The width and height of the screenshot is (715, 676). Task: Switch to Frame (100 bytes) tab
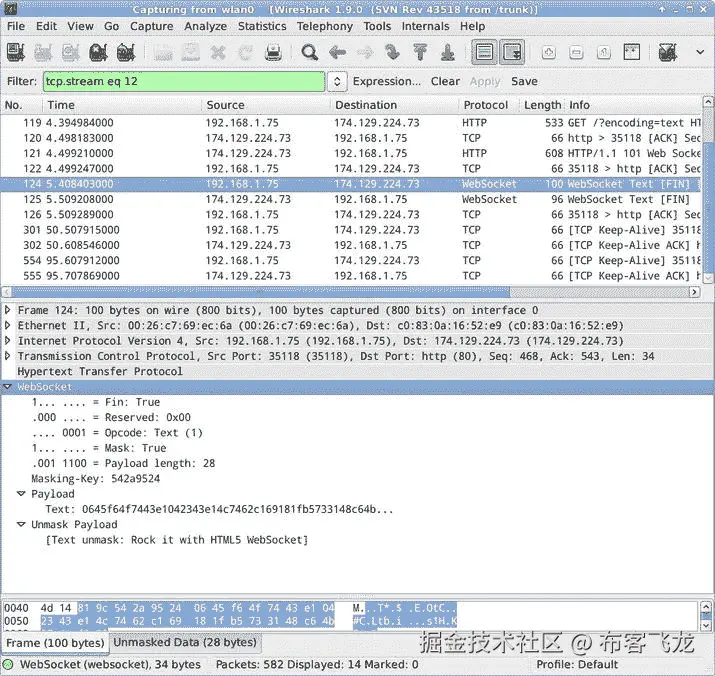55,643
